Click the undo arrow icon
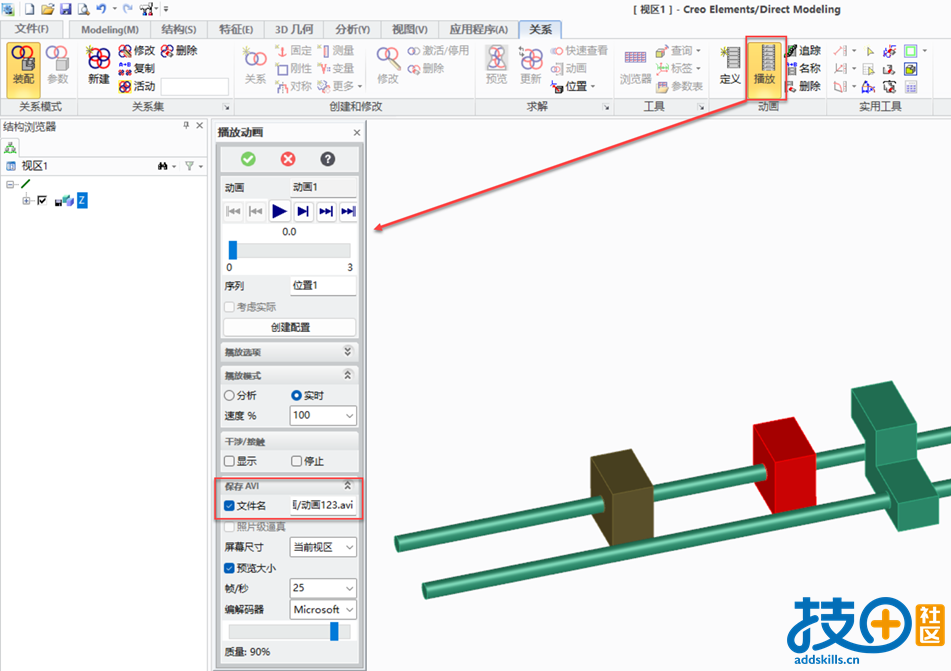Image resolution: width=951 pixels, height=671 pixels. tap(101, 9)
